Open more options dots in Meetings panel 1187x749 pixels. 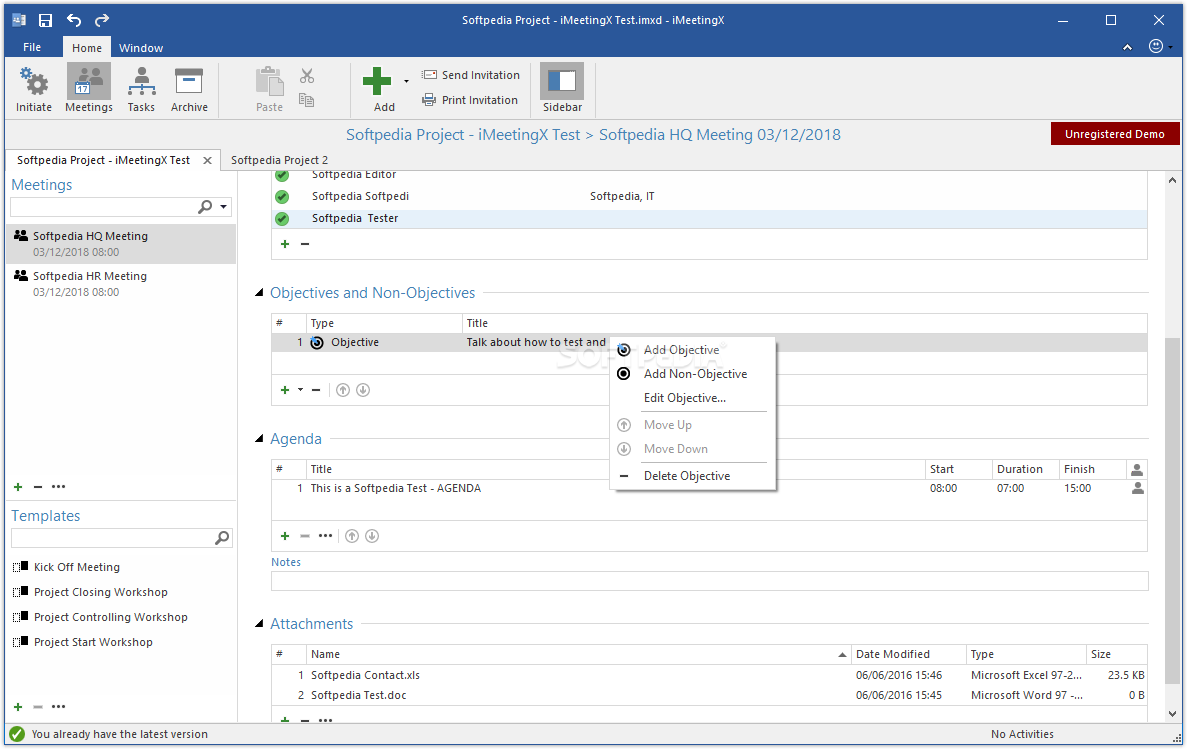tap(58, 487)
